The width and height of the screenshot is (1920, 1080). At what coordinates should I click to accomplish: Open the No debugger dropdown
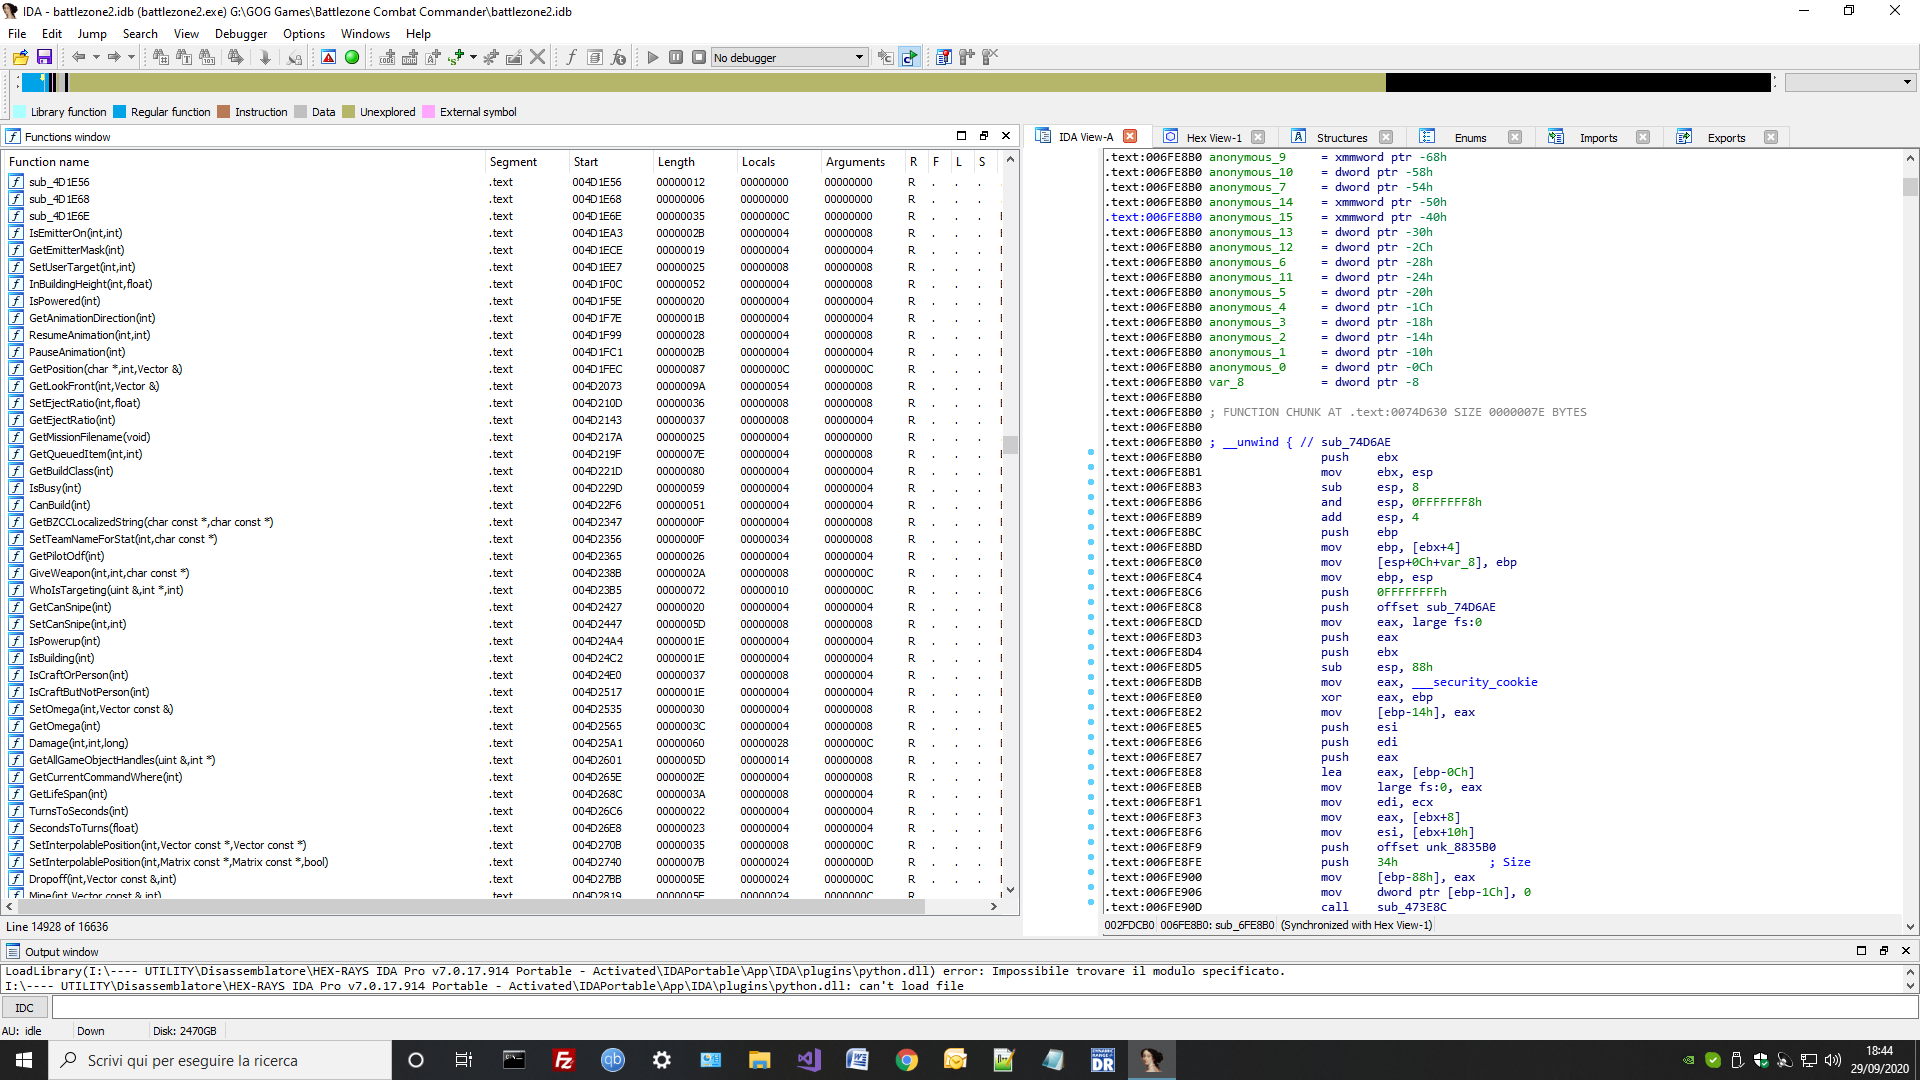[858, 58]
